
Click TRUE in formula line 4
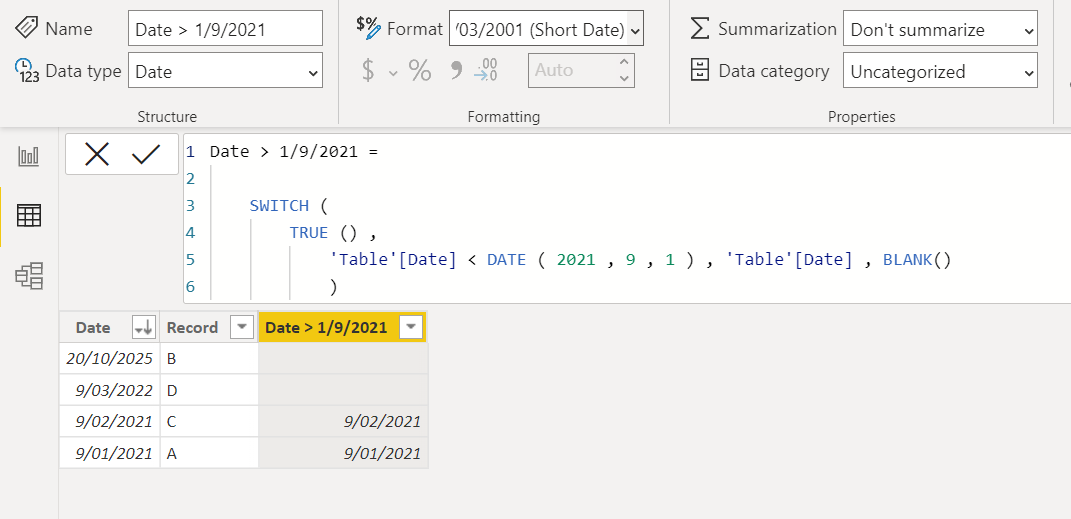309,233
